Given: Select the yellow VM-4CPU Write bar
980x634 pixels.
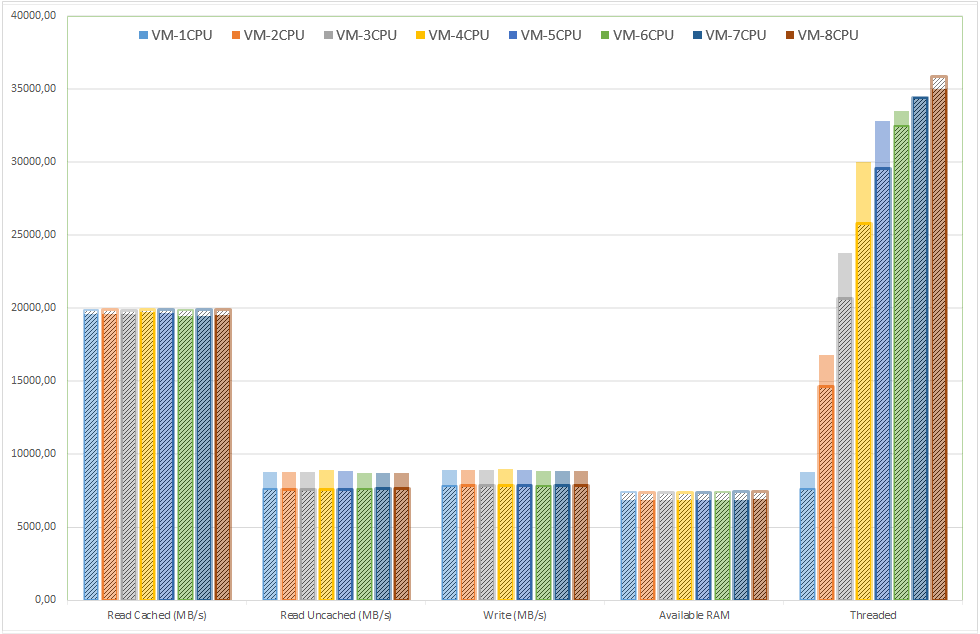Looking at the screenshot, I should (x=506, y=535).
